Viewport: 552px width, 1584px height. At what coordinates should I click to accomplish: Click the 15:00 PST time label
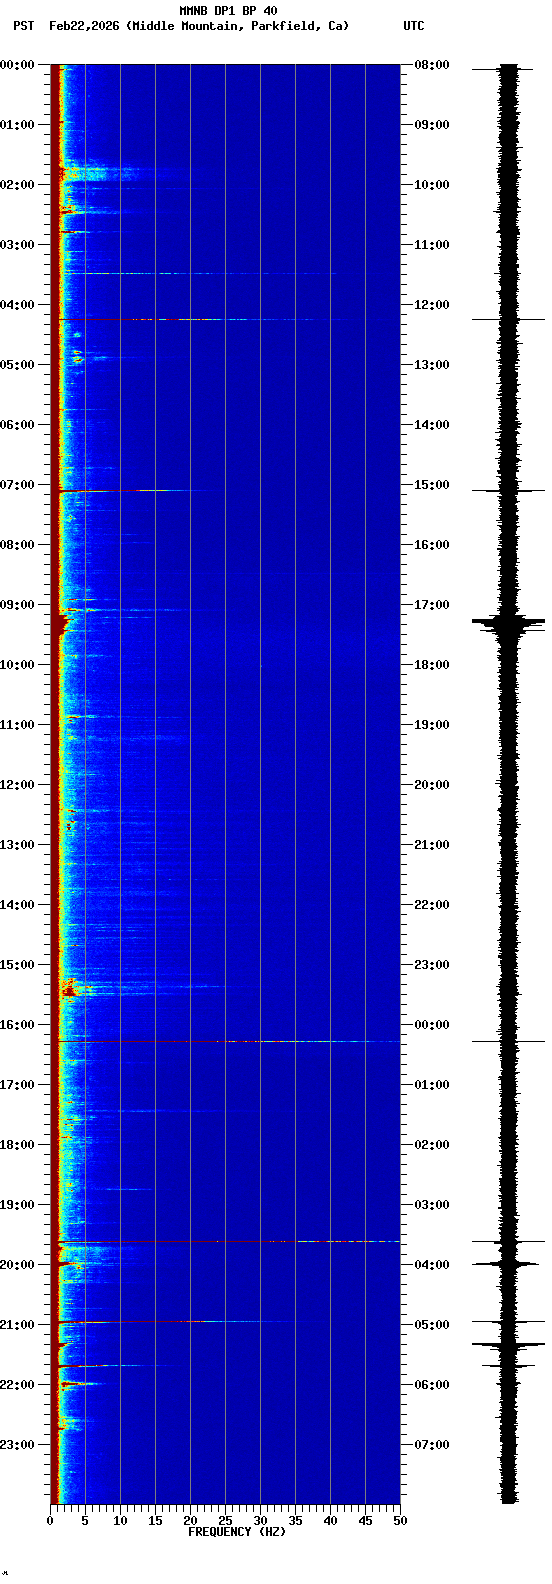pyautogui.click(x=16, y=965)
